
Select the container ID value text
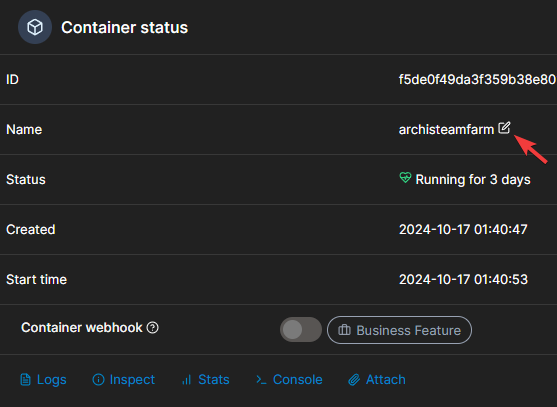click(x=477, y=80)
